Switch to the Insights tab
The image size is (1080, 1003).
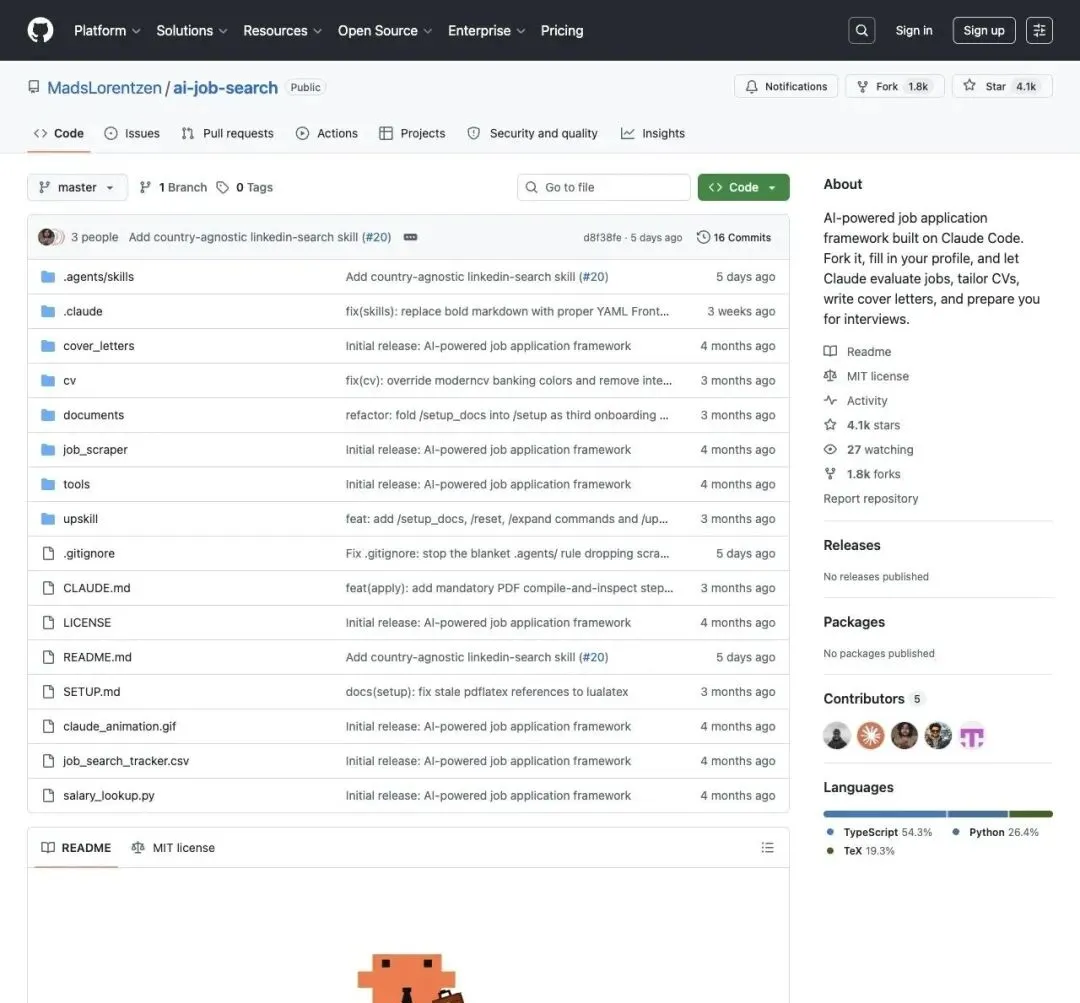652,134
